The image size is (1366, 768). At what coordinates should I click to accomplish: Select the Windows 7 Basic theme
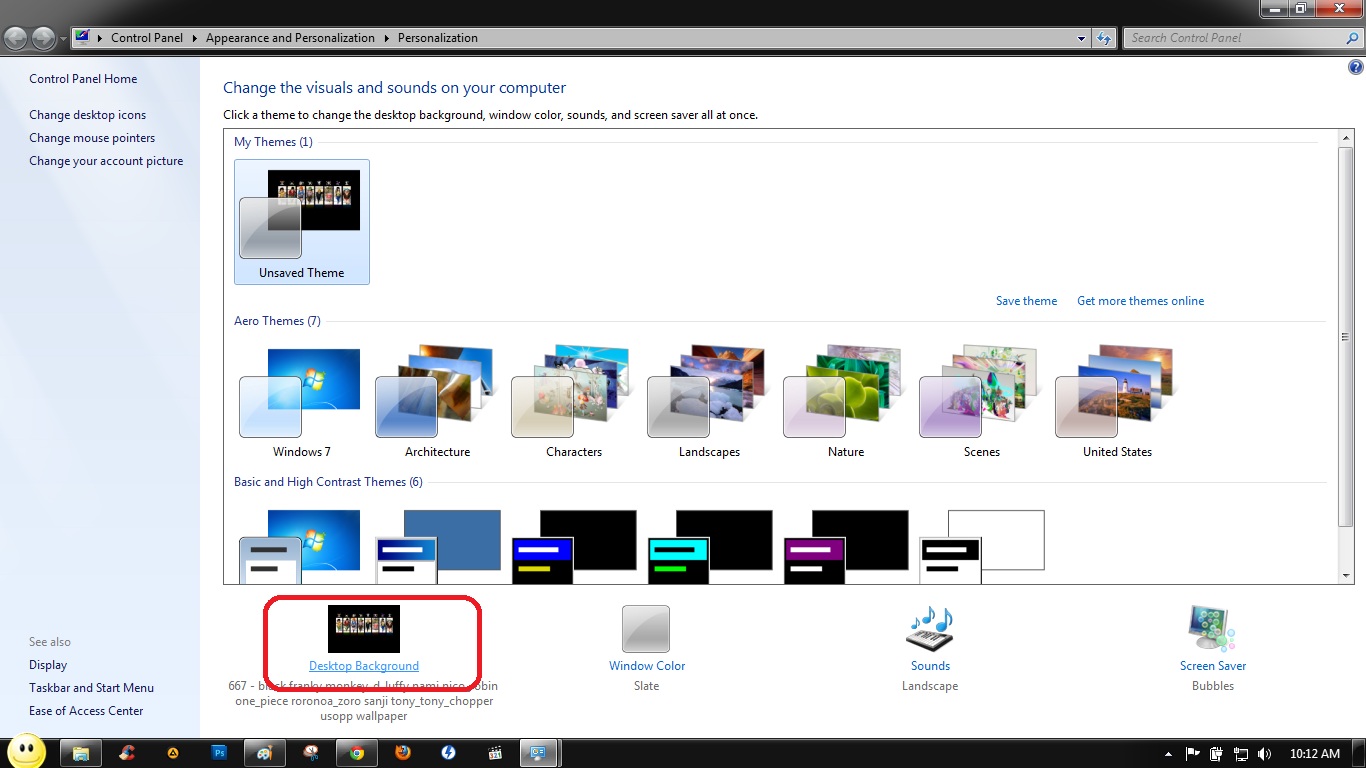[x=301, y=546]
